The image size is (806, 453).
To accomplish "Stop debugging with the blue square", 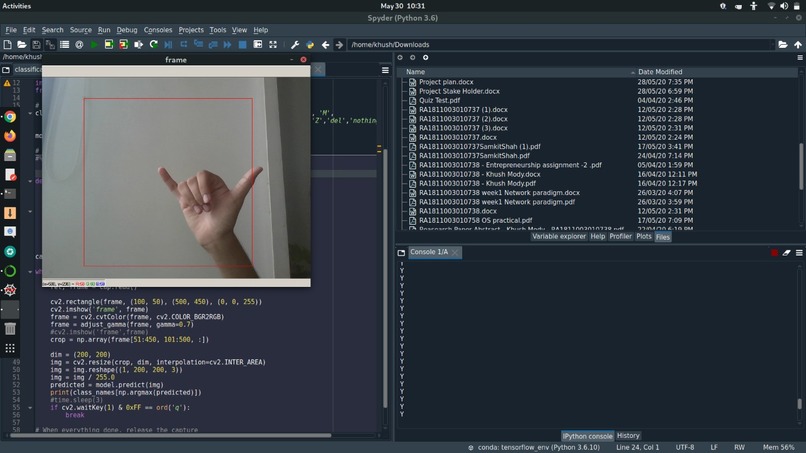I will tap(243, 45).
